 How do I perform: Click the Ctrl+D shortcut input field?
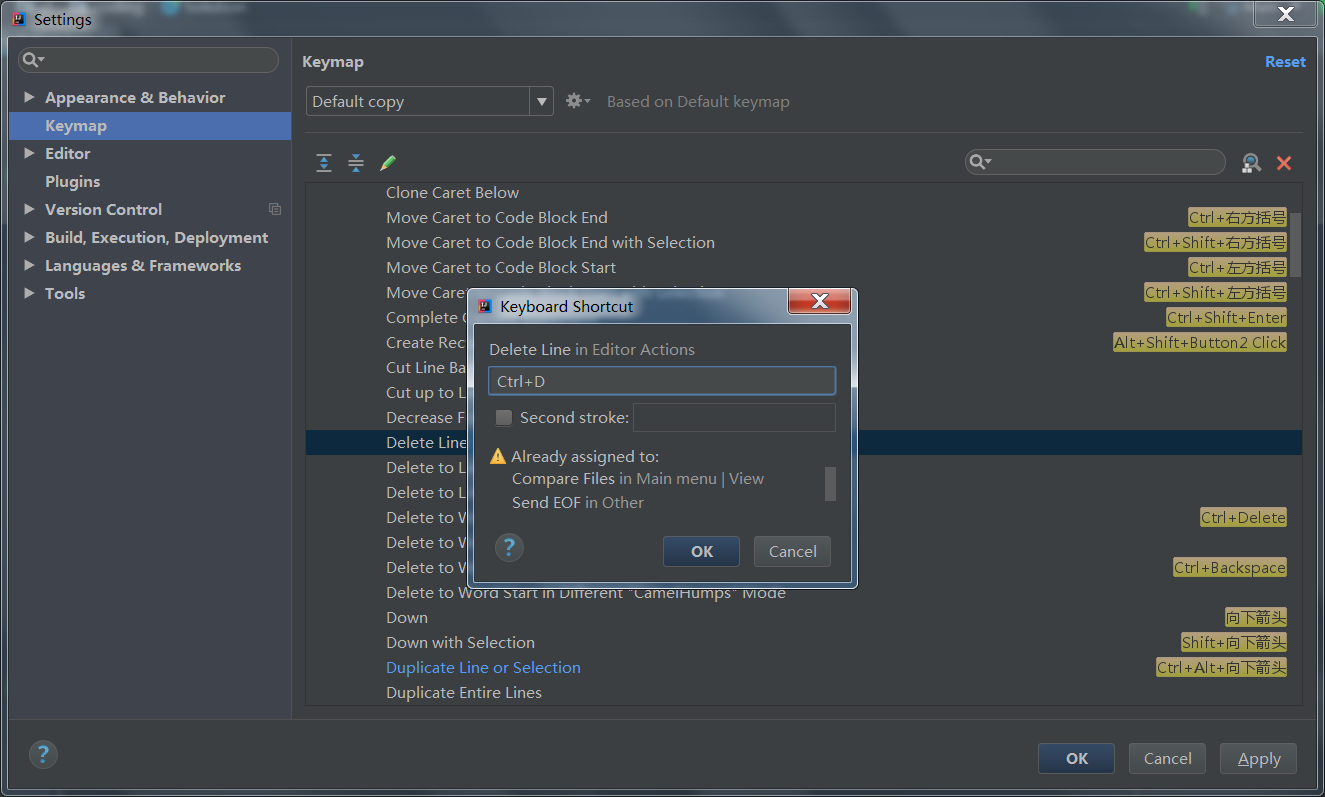662,381
